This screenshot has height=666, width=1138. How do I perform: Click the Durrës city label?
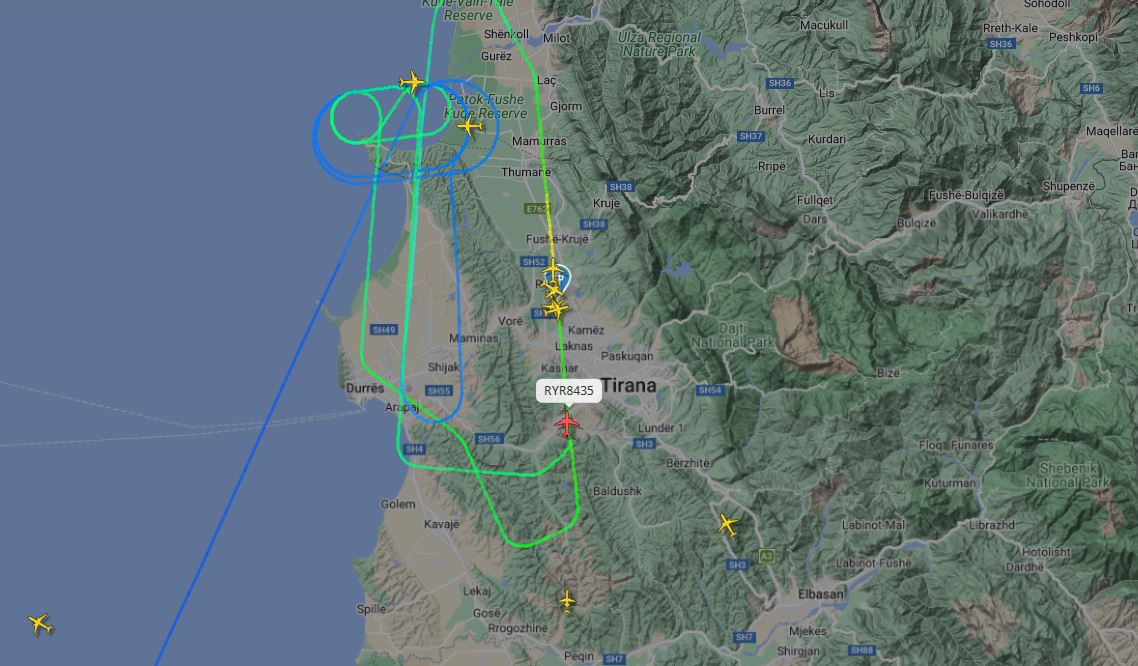click(364, 388)
